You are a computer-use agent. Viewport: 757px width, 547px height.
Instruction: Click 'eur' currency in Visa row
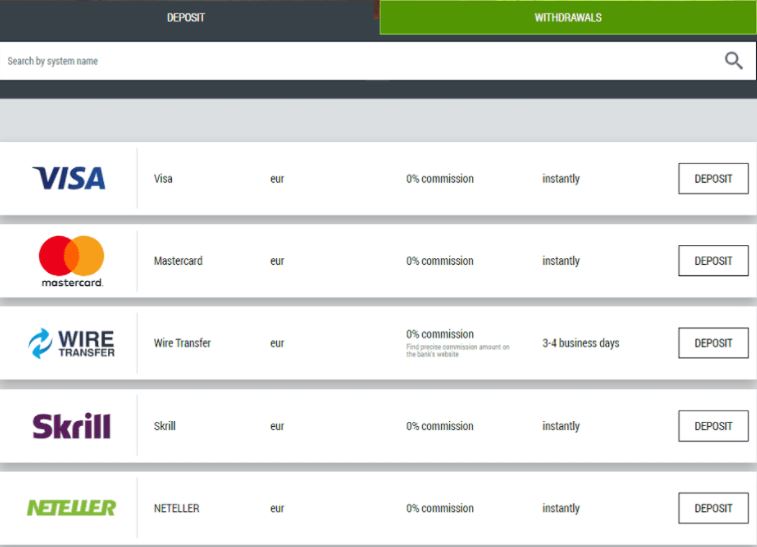click(277, 179)
